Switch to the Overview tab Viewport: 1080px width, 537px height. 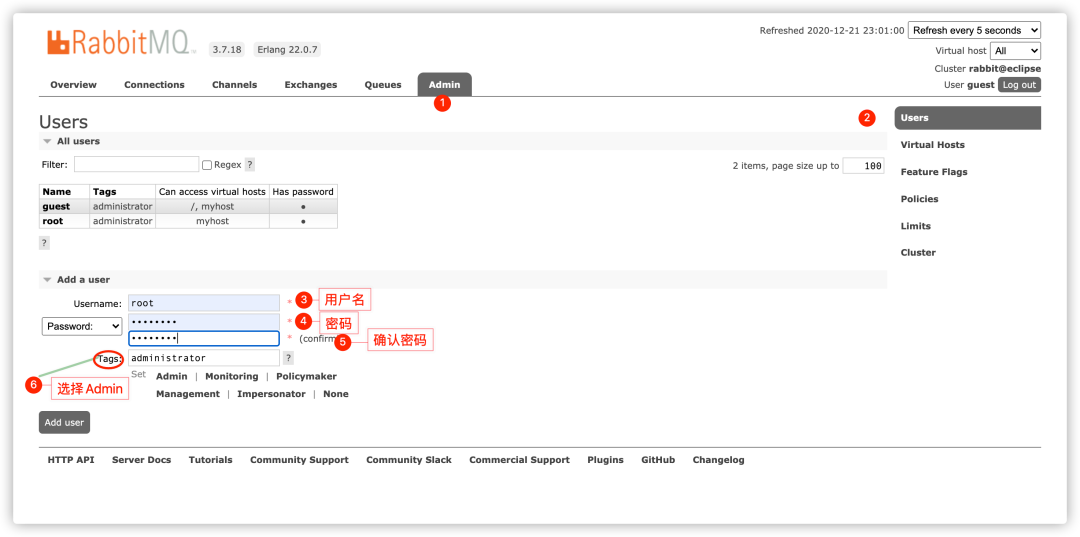click(x=74, y=85)
